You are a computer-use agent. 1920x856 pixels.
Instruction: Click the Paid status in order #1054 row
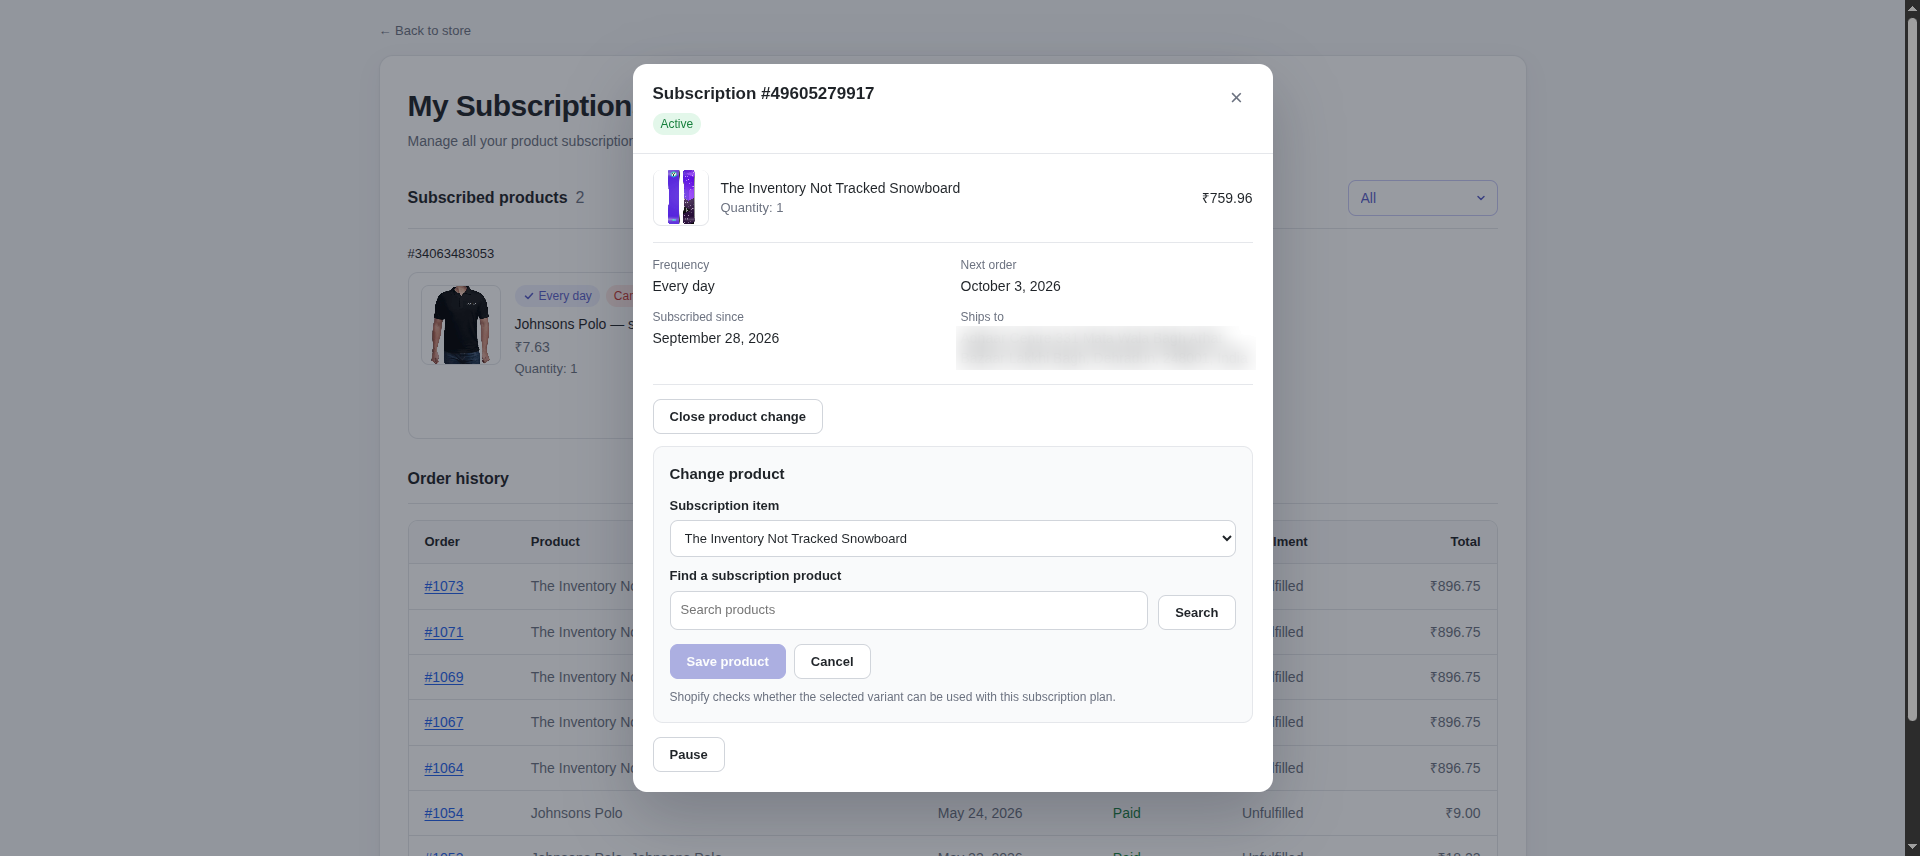click(x=1127, y=814)
